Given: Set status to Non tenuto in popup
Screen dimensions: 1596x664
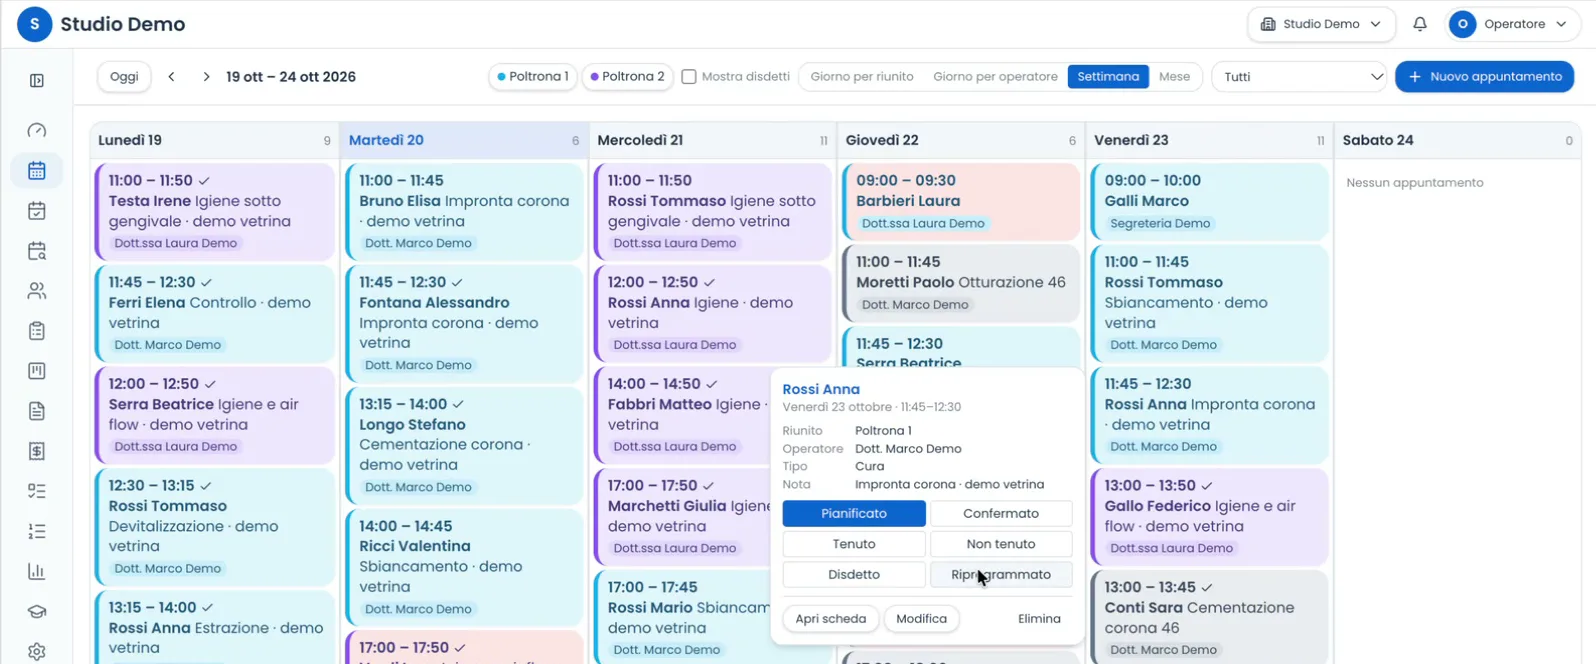Looking at the screenshot, I should point(1001,544).
